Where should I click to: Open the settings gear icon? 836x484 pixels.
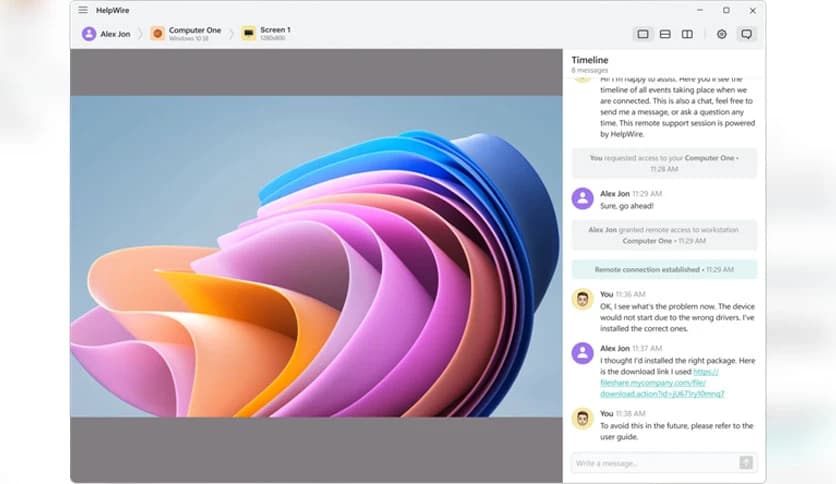pyautogui.click(x=722, y=34)
